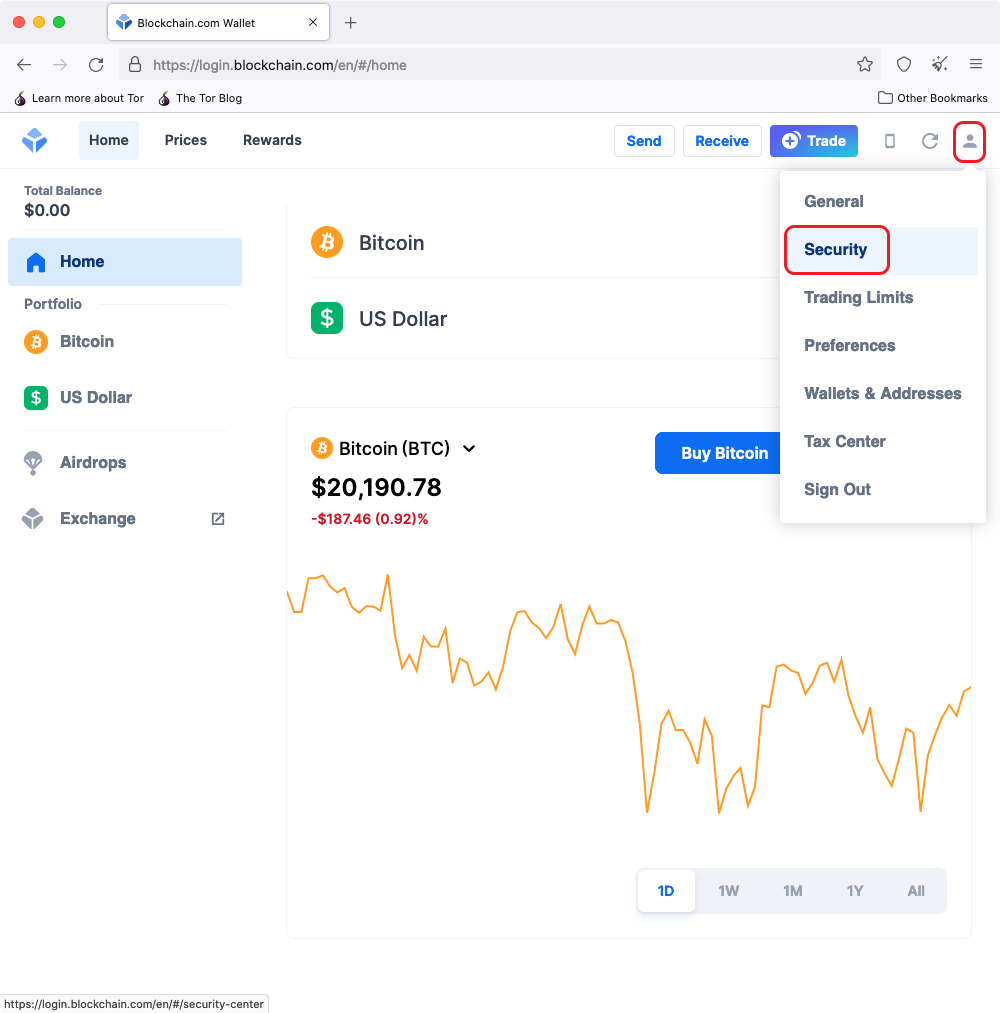Open the Learn more about Tor bookmark

tap(79, 98)
